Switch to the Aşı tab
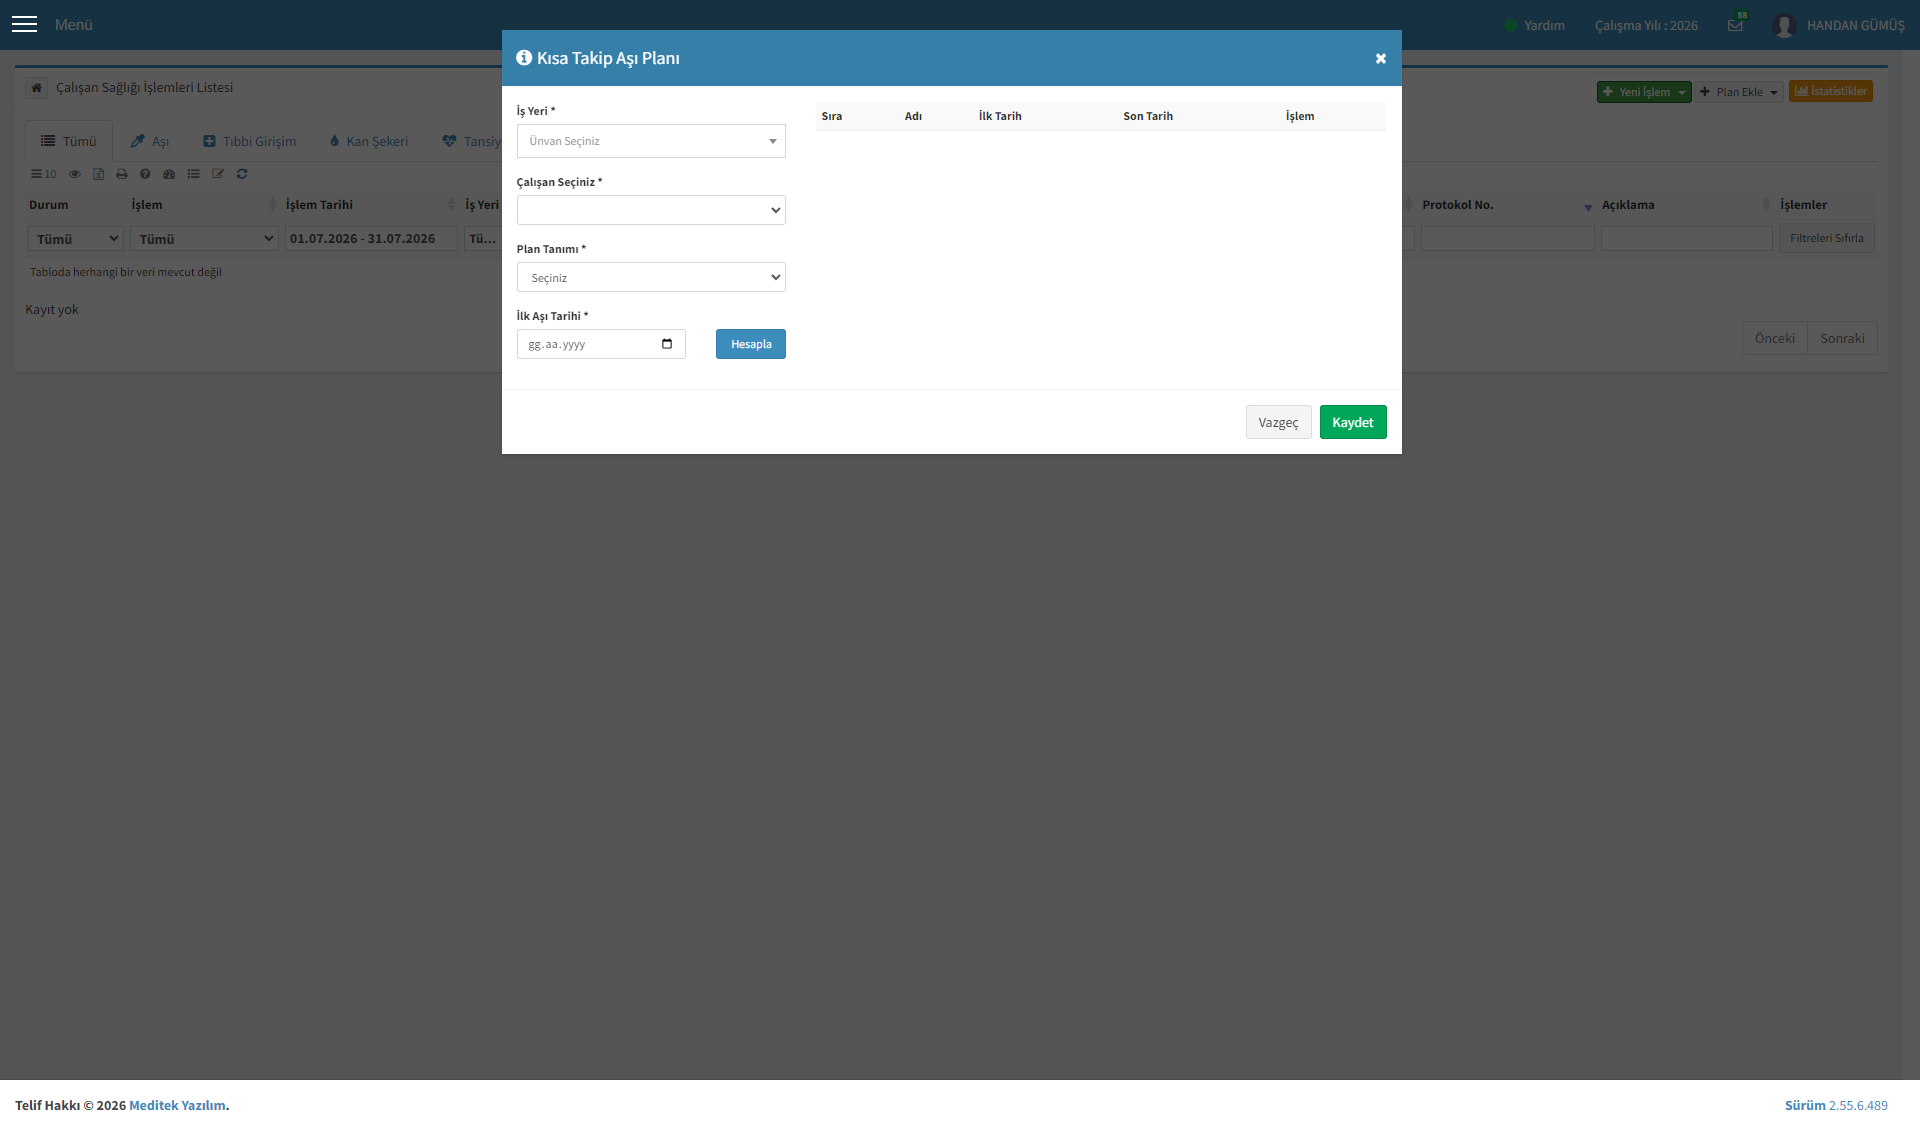This screenshot has height=1130, width=1920. (x=150, y=142)
